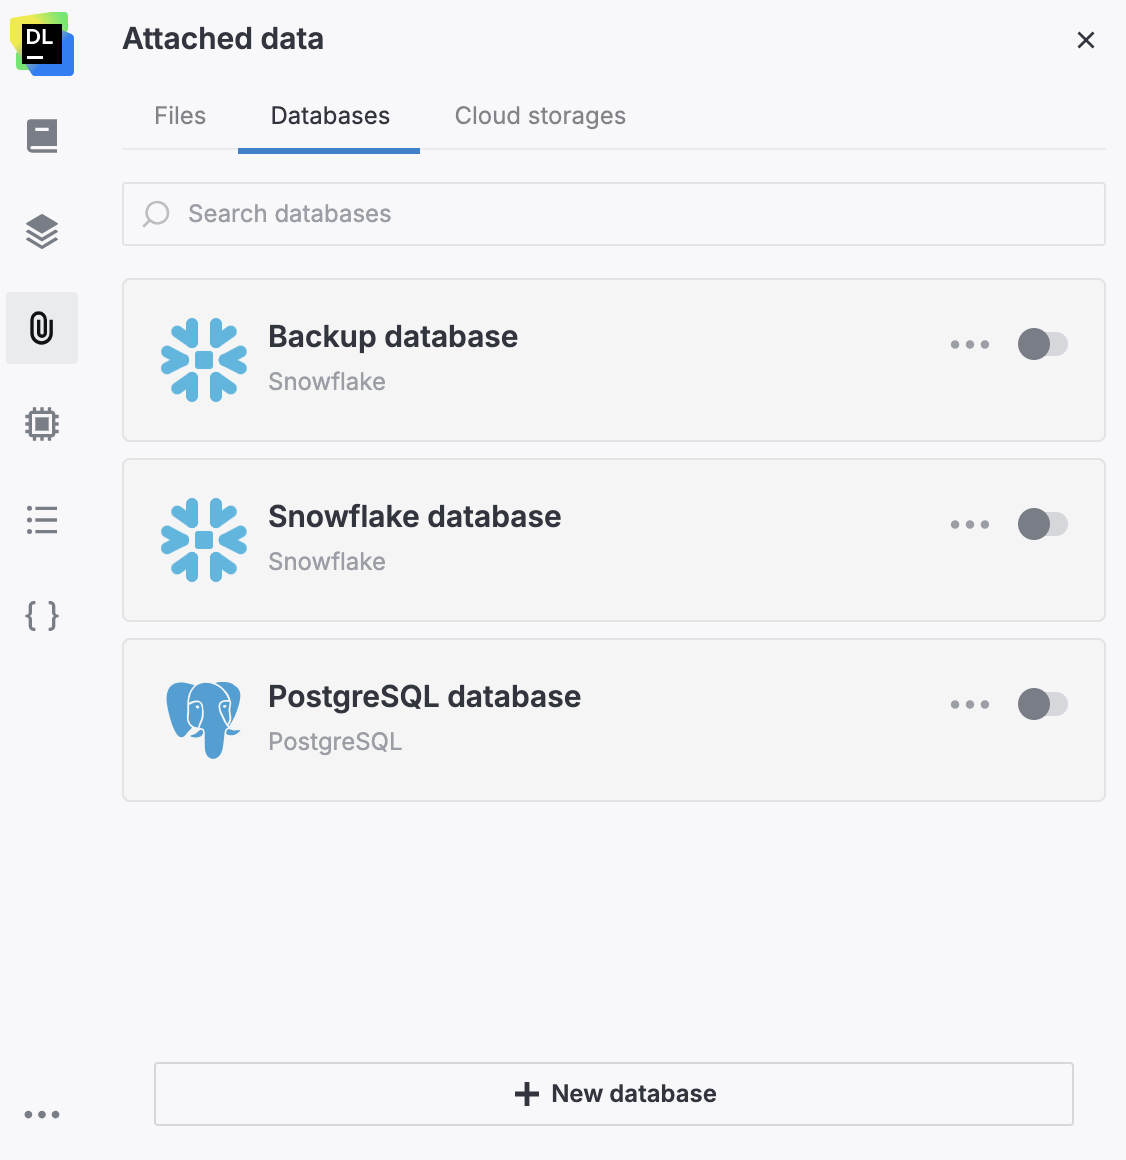
Task: Select the layers/stack sidebar icon
Action: [x=42, y=231]
